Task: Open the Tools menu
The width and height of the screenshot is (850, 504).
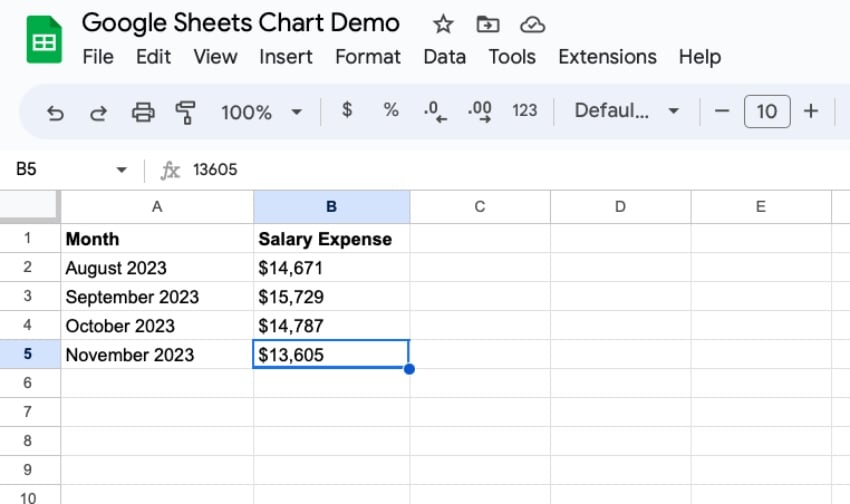Action: tap(512, 57)
